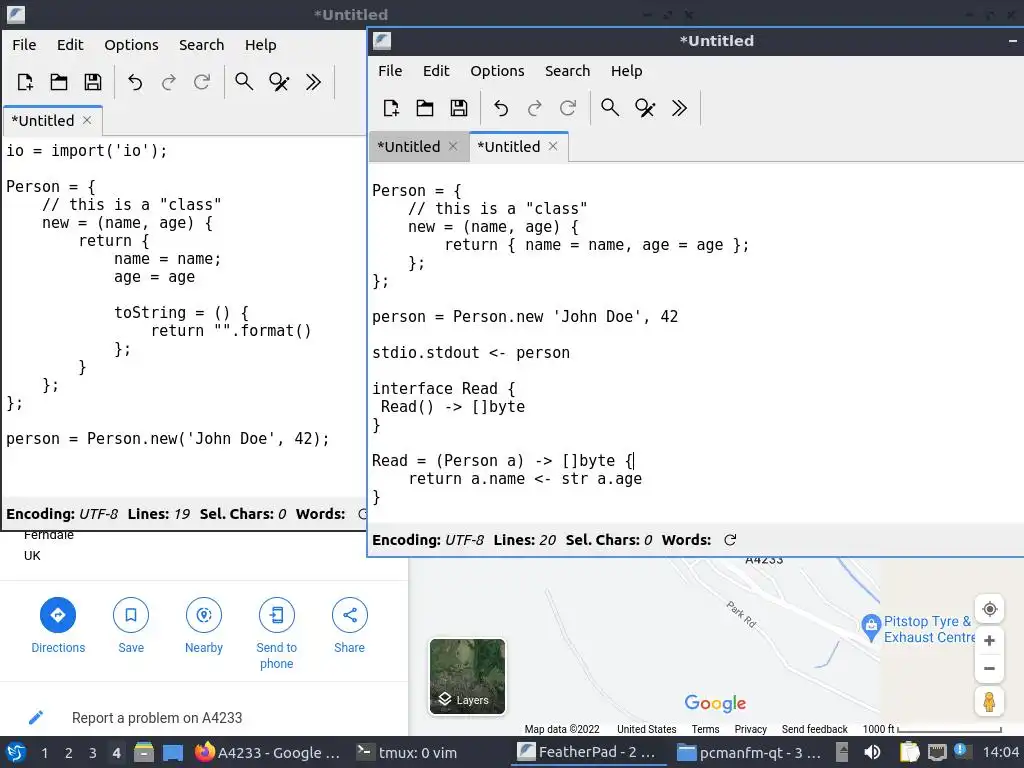Click Find magnifier icon in front FeatherPad window
Image resolution: width=1024 pixels, height=768 pixels.
(x=610, y=108)
